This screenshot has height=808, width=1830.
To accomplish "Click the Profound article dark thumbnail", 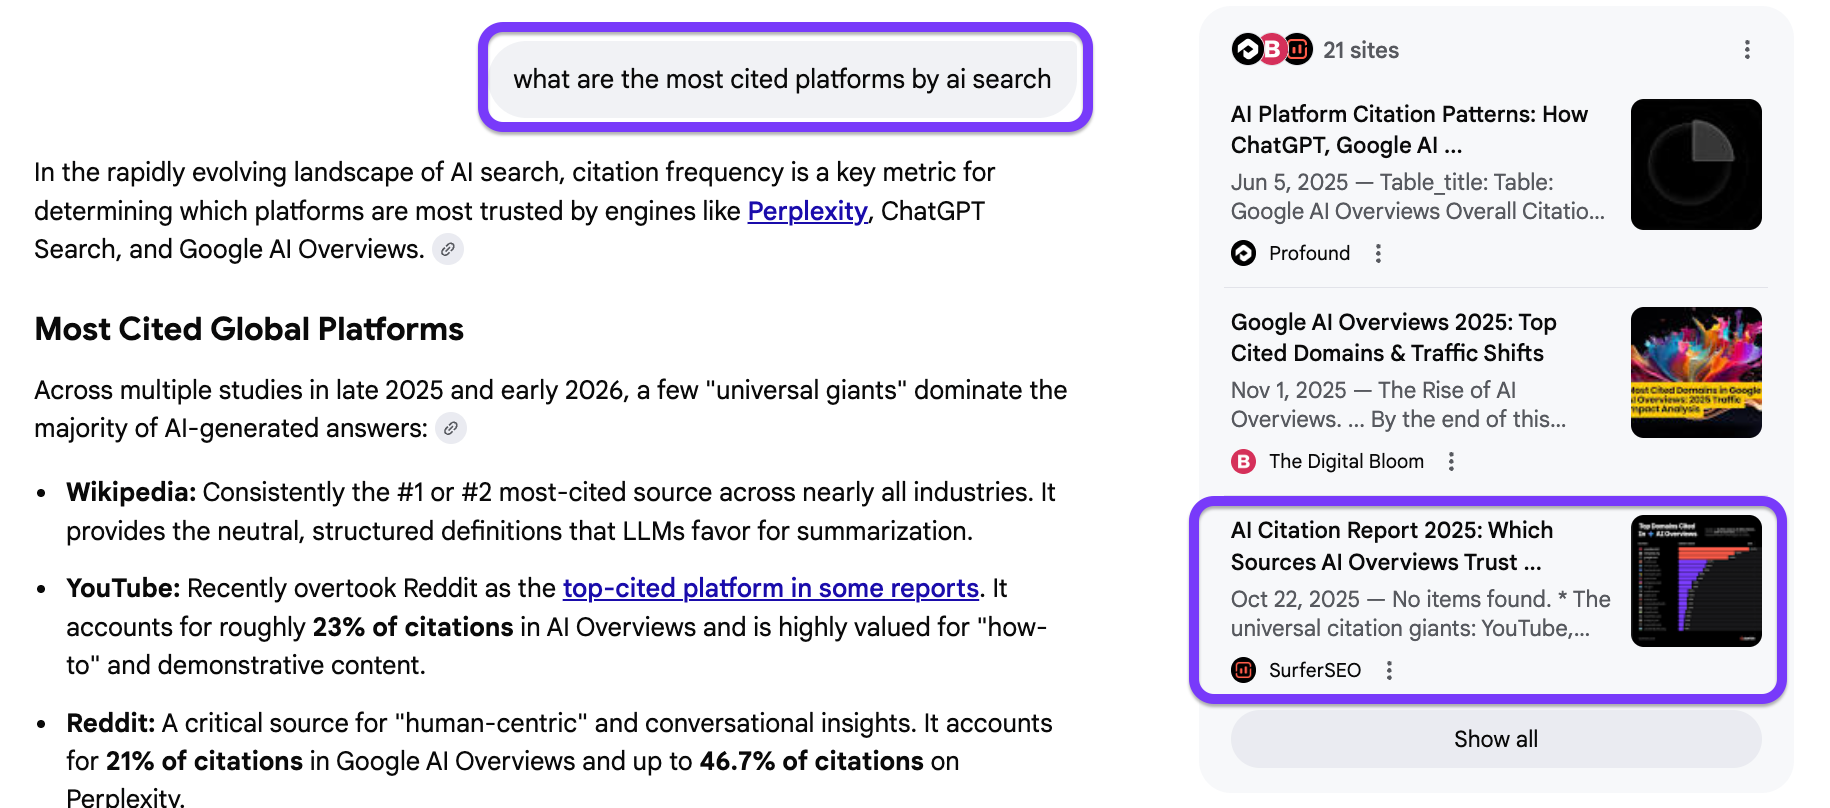I will [1695, 165].
